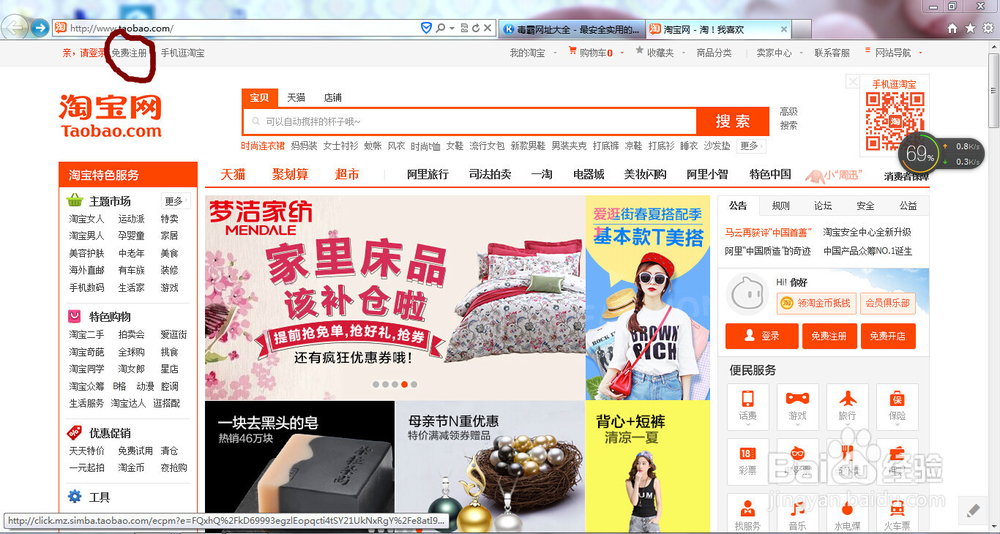This screenshot has width=1000, height=534.
Task: Click the orange 搜索 button
Action: point(733,121)
